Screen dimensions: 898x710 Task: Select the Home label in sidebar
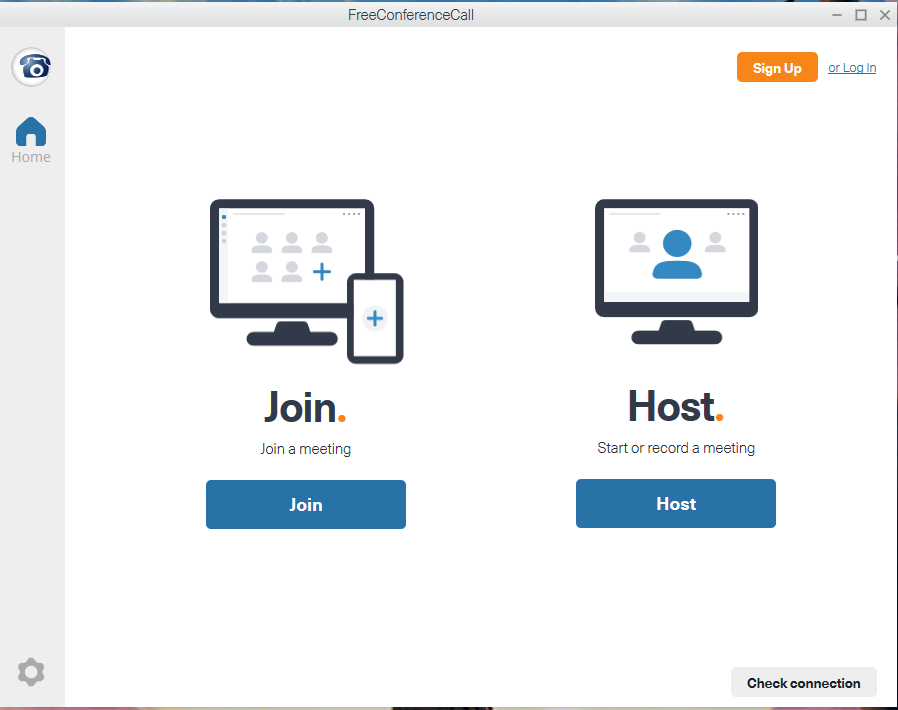[x=31, y=157]
